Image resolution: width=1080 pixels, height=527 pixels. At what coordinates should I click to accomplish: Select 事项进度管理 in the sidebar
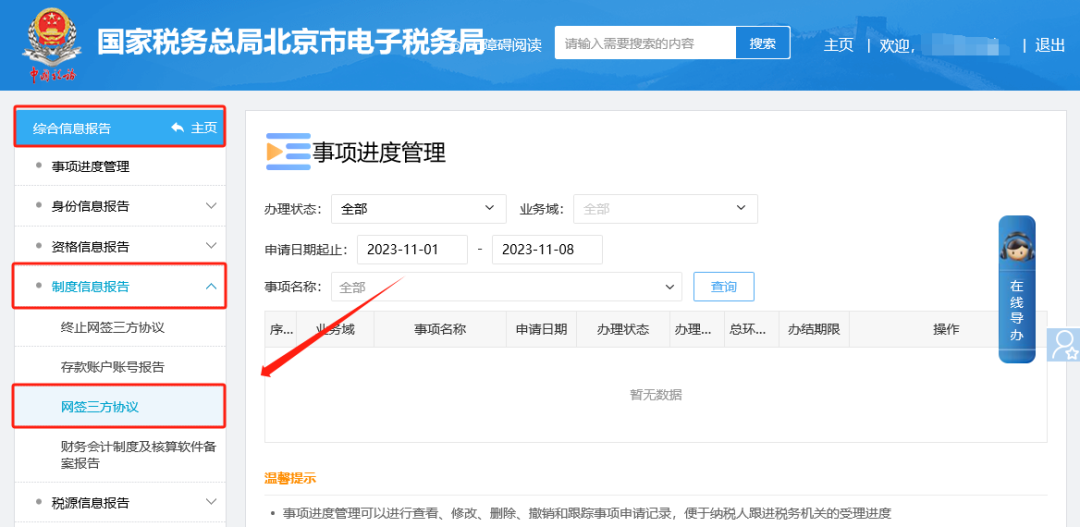click(x=90, y=166)
